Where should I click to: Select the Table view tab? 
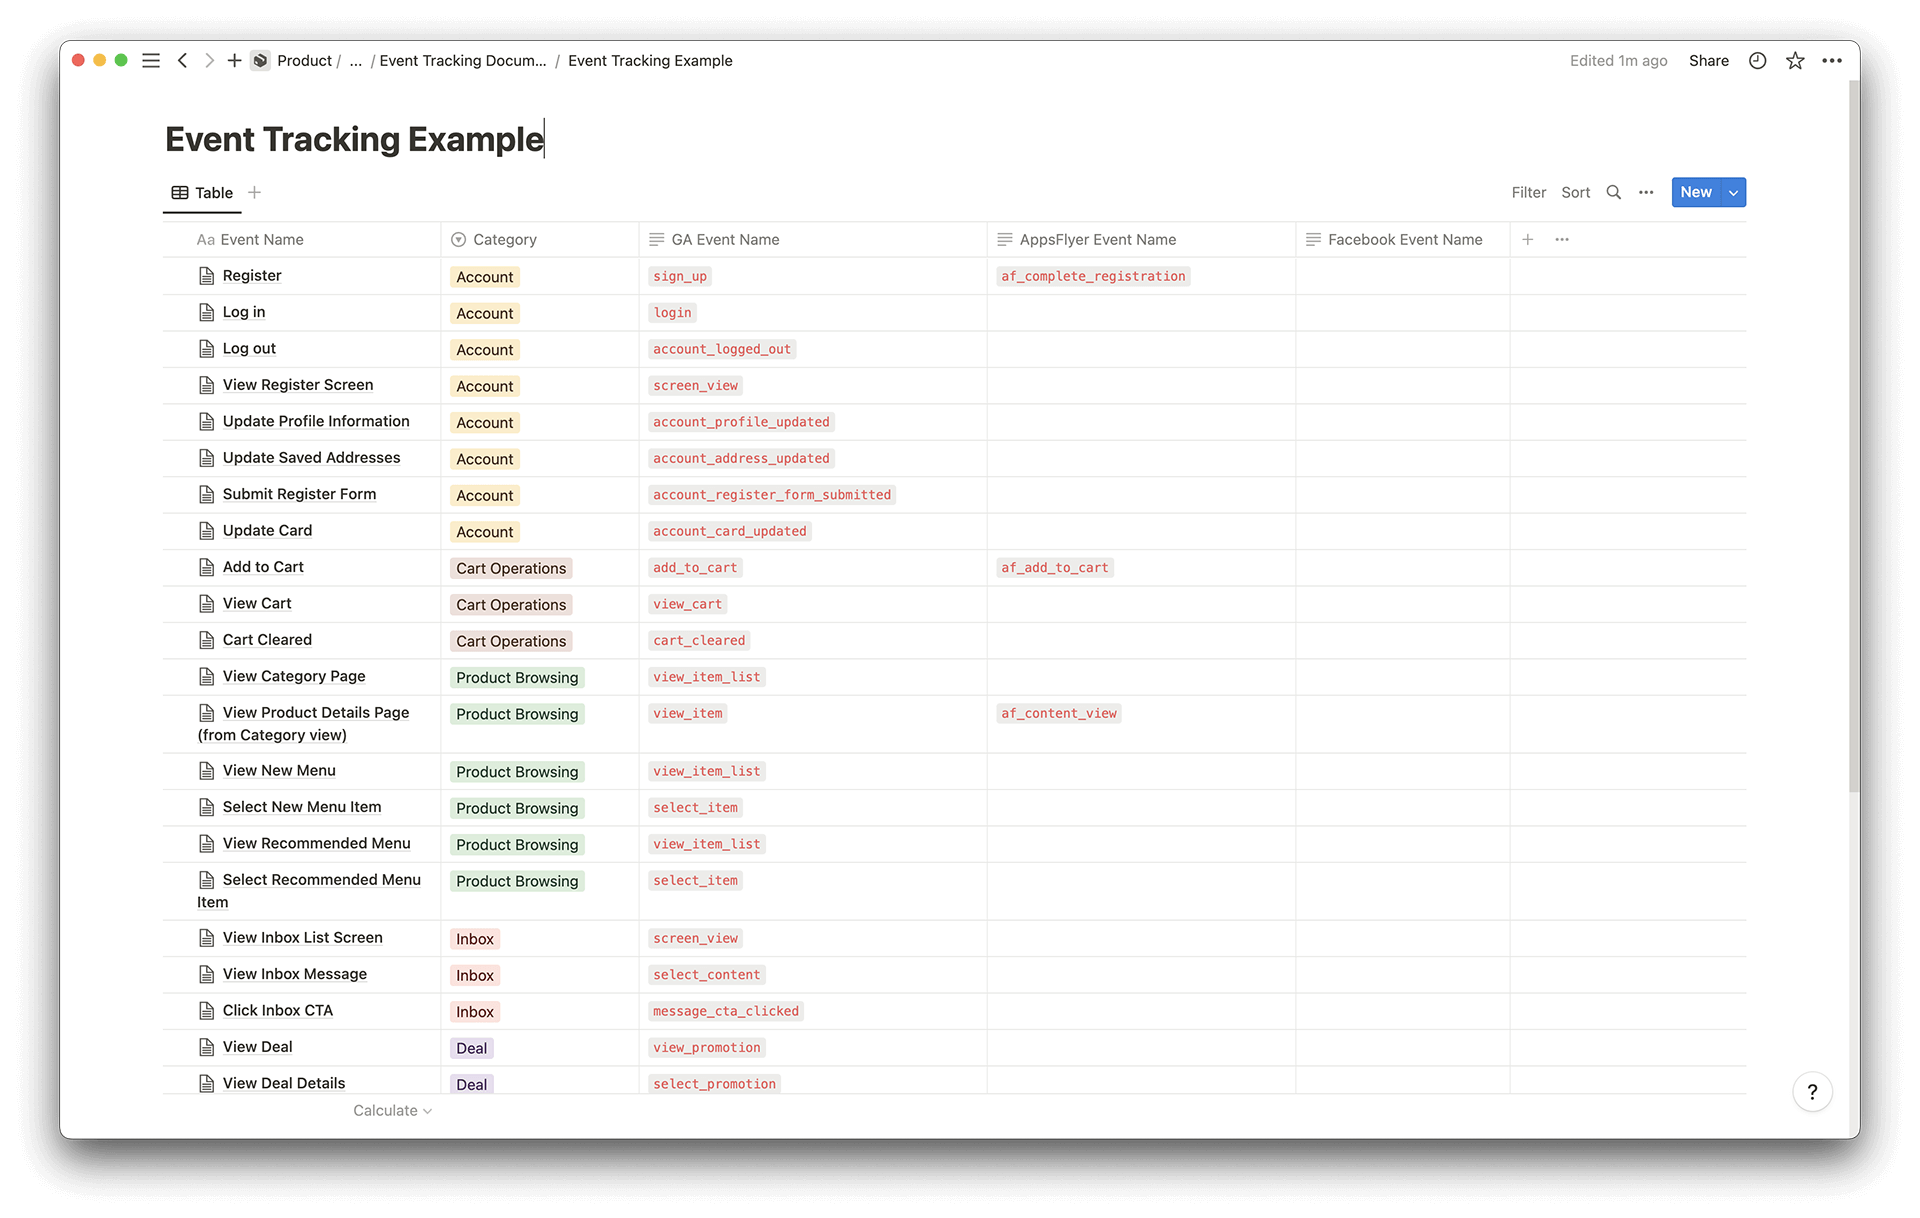[203, 192]
